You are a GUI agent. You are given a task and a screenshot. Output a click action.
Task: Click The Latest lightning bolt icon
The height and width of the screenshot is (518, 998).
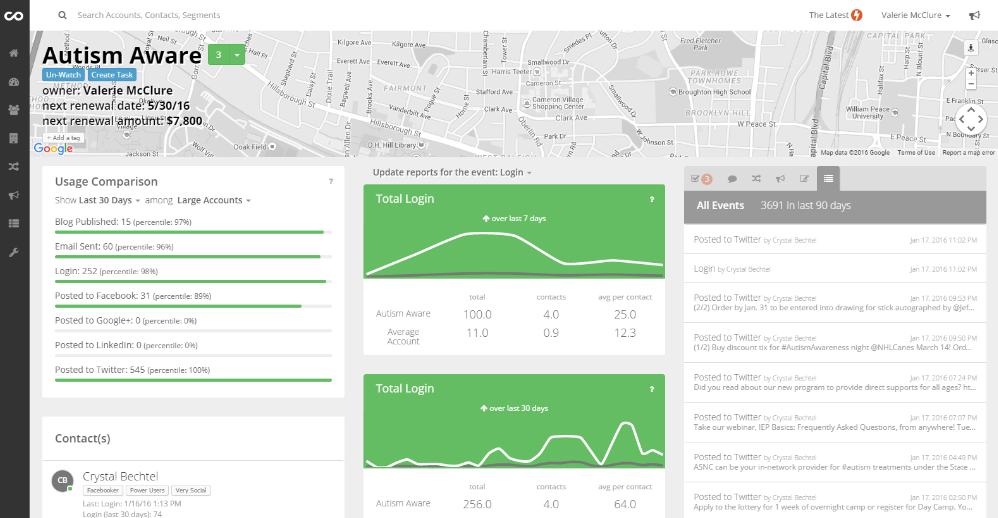(857, 15)
